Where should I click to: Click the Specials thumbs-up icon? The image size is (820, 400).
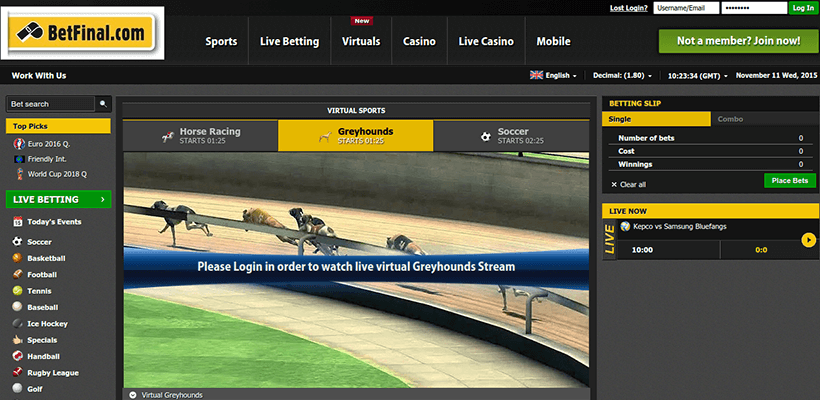pos(18,340)
